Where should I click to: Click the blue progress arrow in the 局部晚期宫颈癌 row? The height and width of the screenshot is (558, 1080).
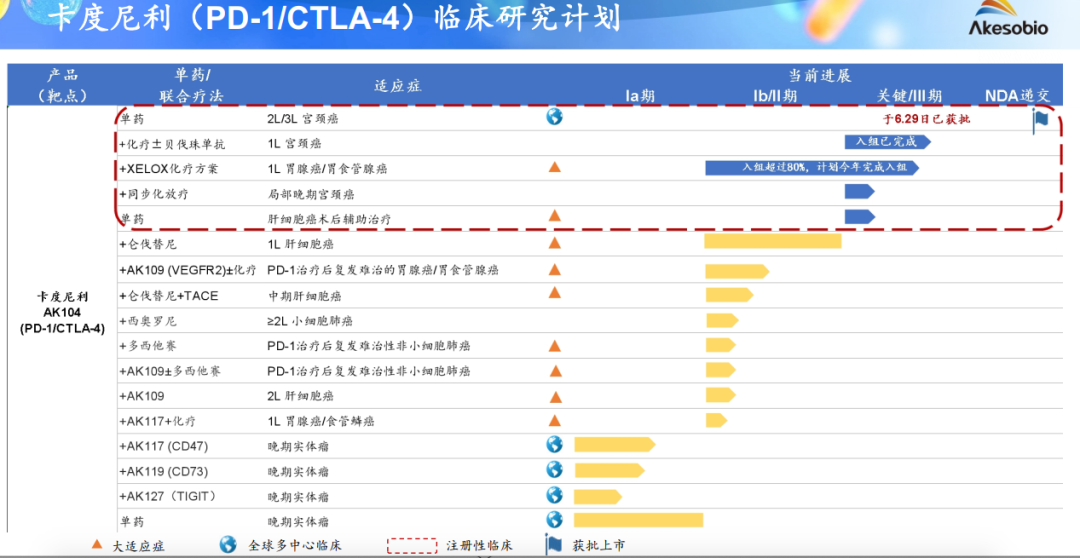click(859, 192)
